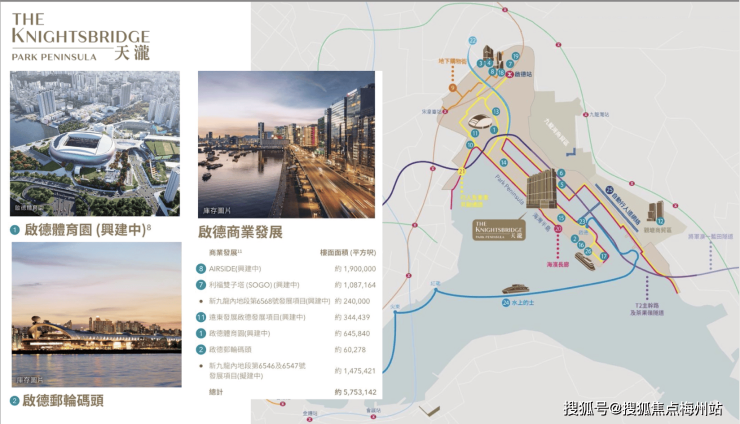Click the 地下購物街 label on the map

[x=452, y=61]
